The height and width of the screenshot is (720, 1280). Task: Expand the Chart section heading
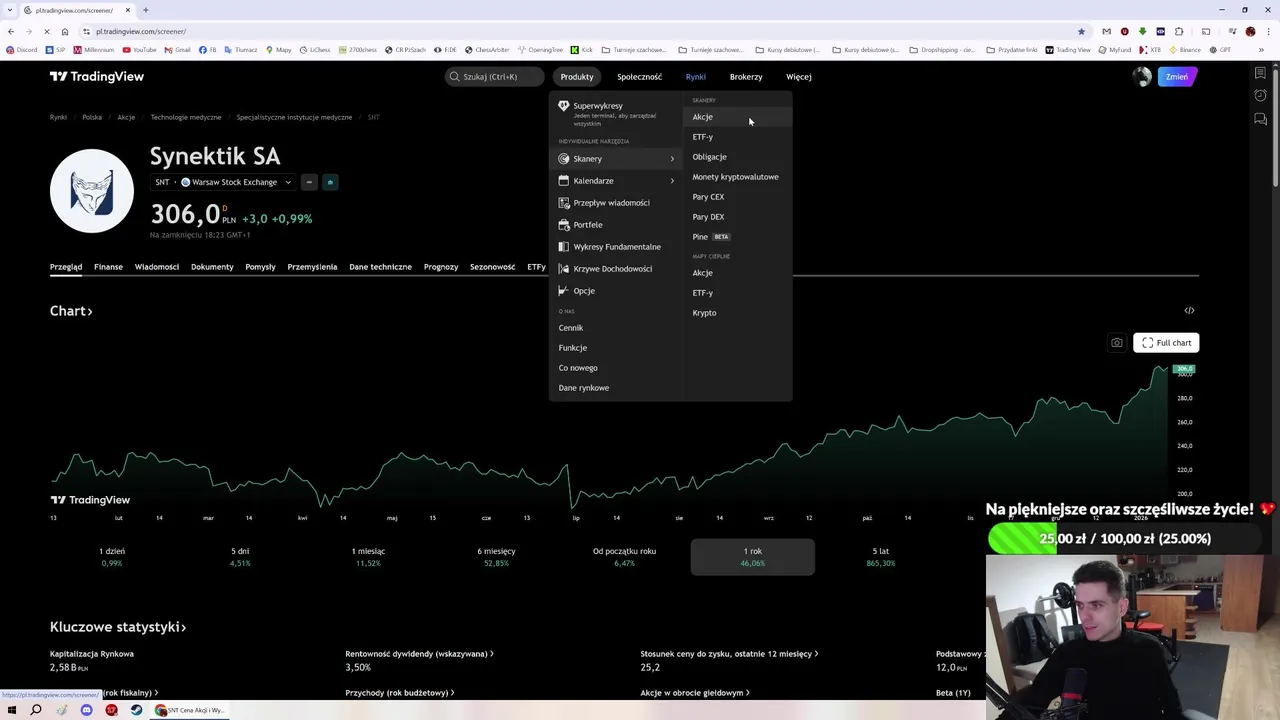tap(71, 311)
